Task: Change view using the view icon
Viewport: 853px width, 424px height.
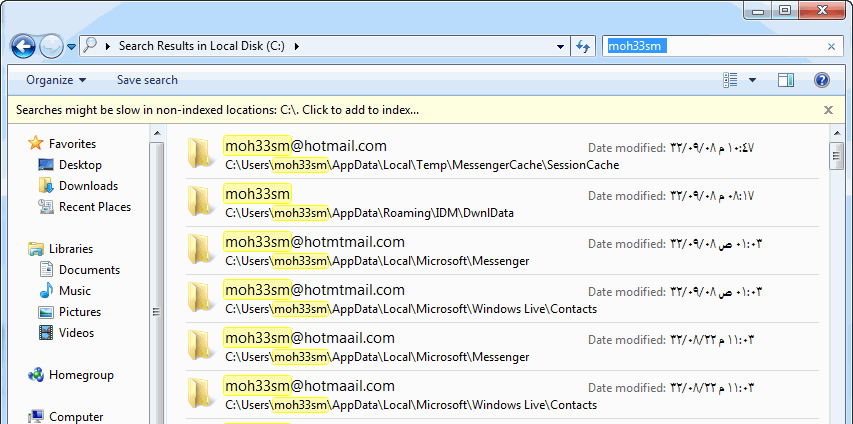Action: (730, 80)
